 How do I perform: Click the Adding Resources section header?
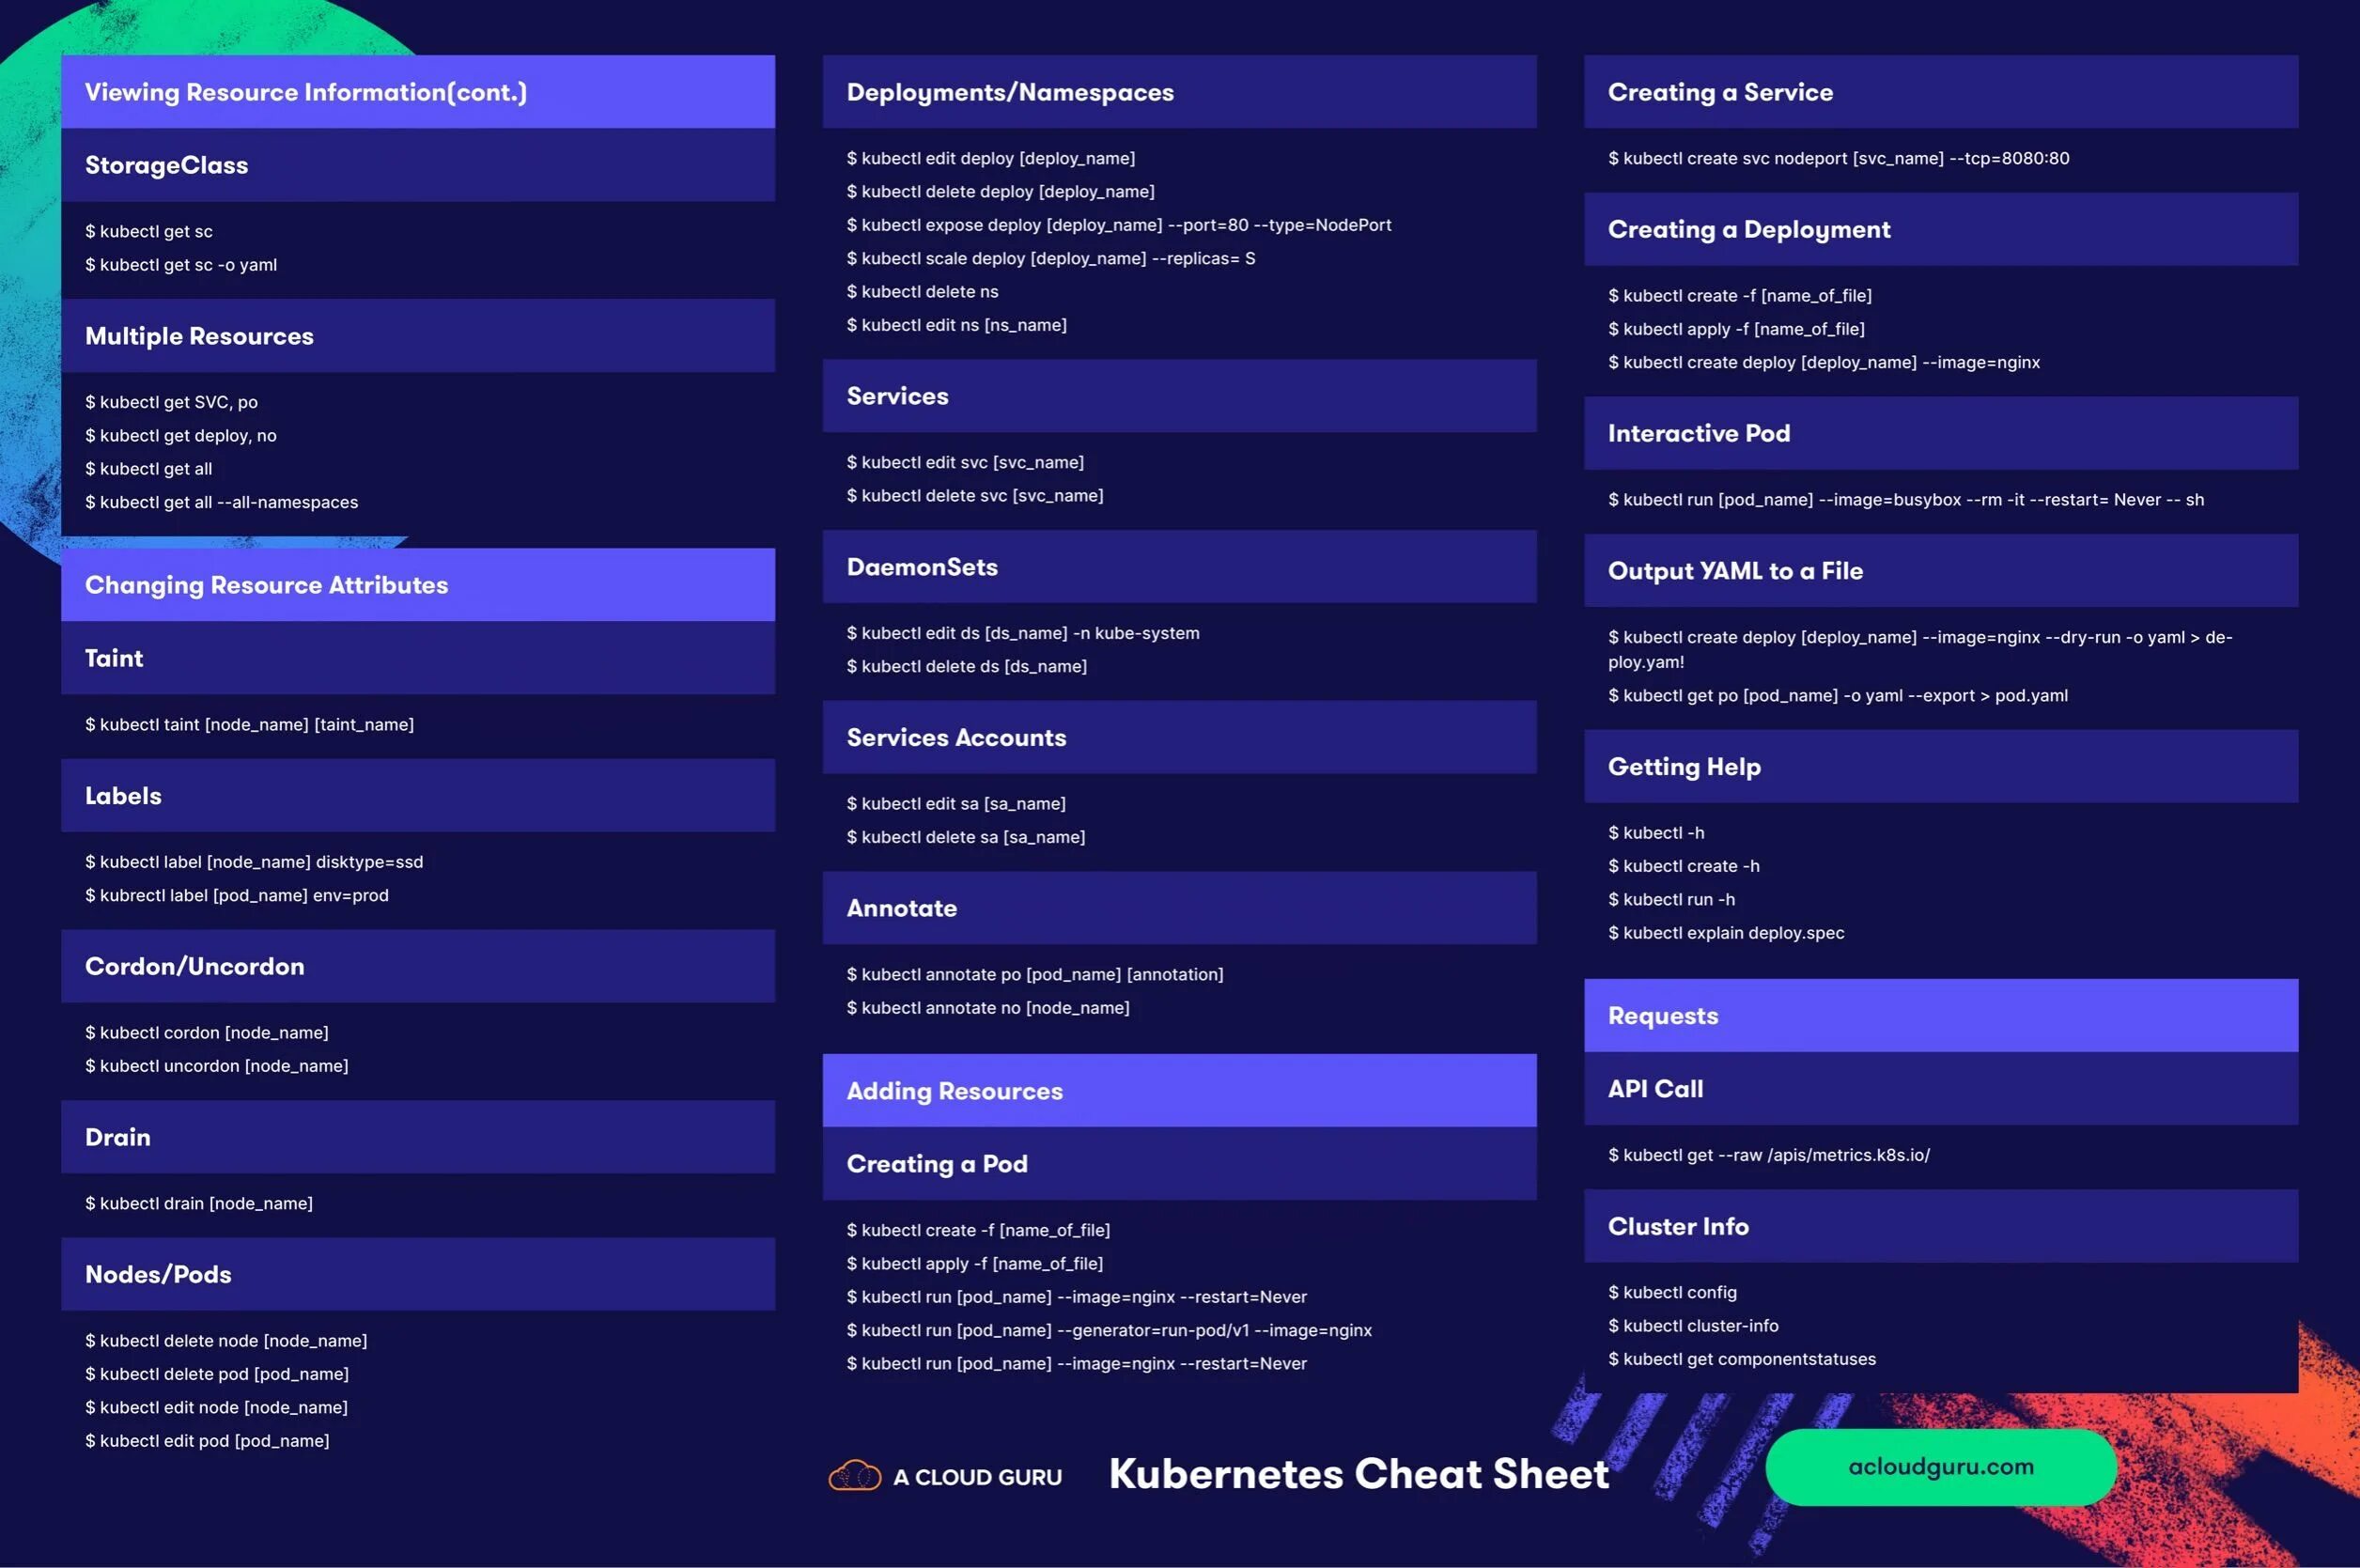tap(954, 1091)
